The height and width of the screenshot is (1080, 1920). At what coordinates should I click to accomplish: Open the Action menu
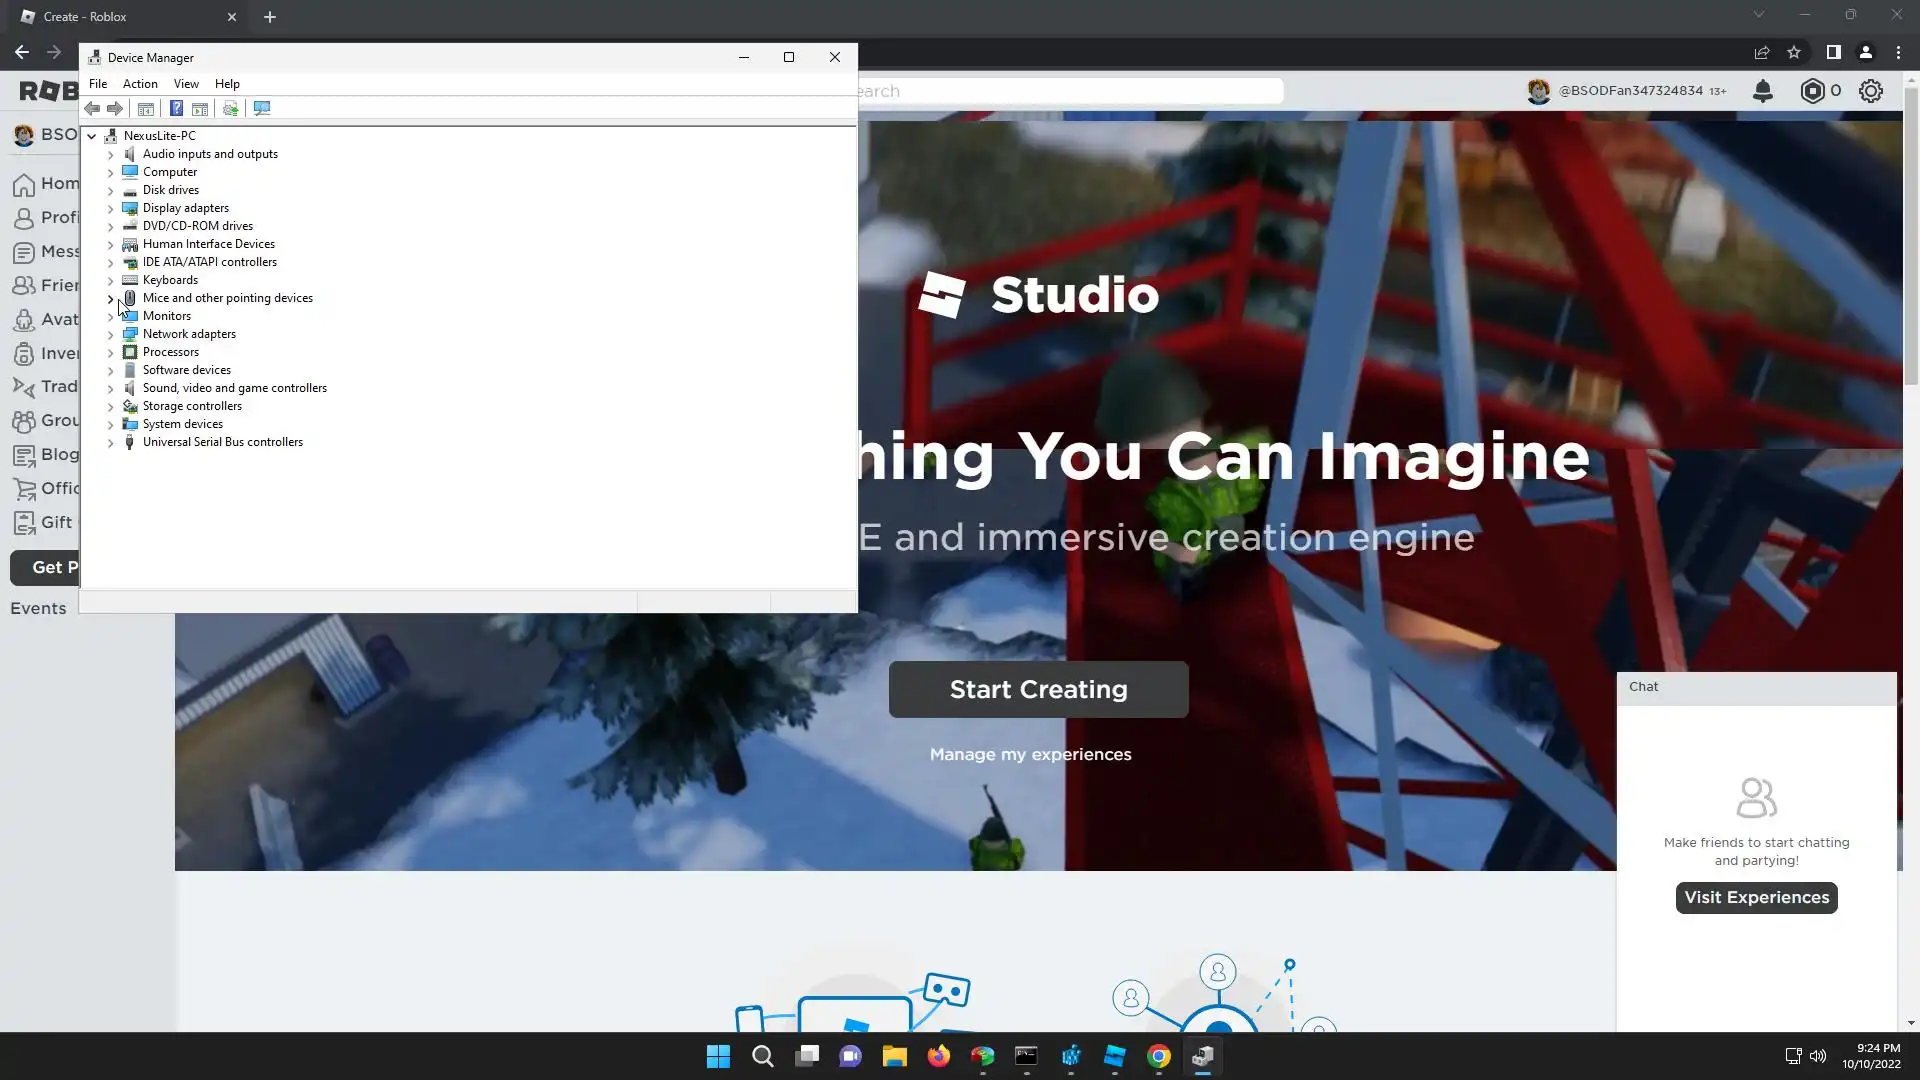(x=140, y=84)
